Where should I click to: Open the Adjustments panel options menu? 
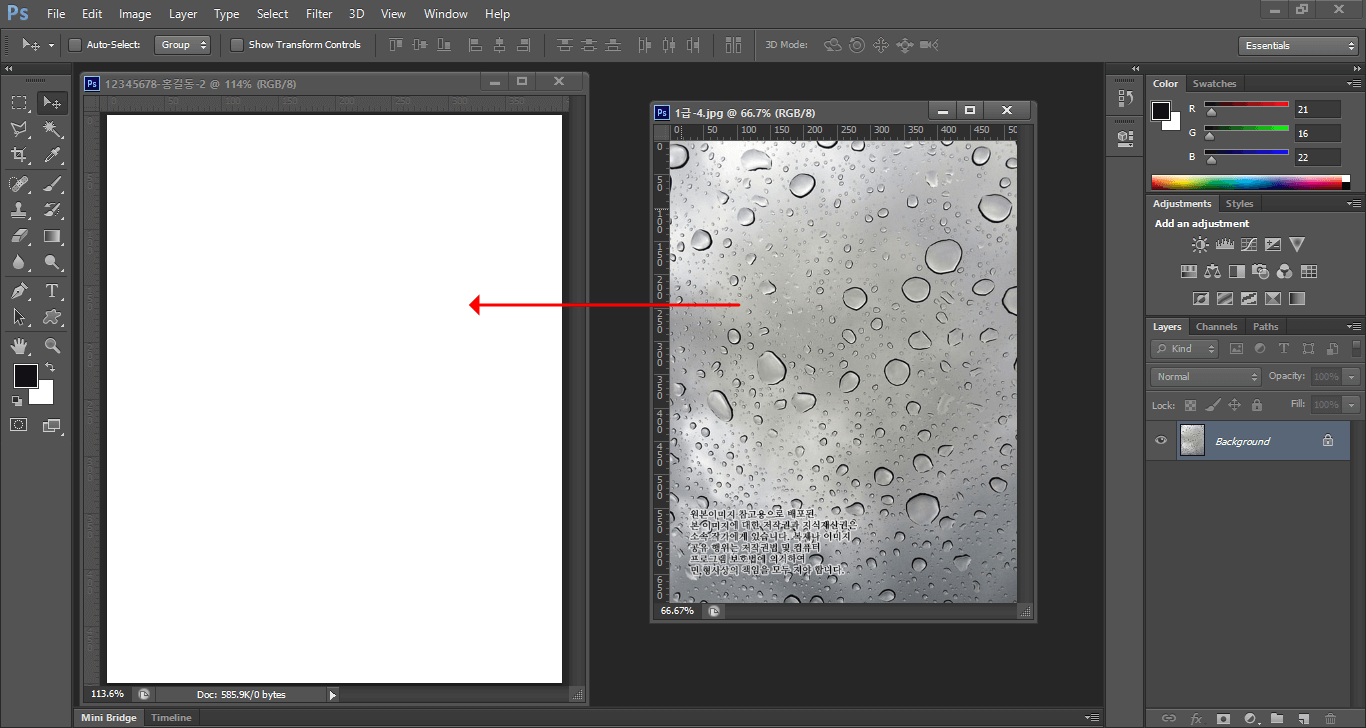(1353, 204)
